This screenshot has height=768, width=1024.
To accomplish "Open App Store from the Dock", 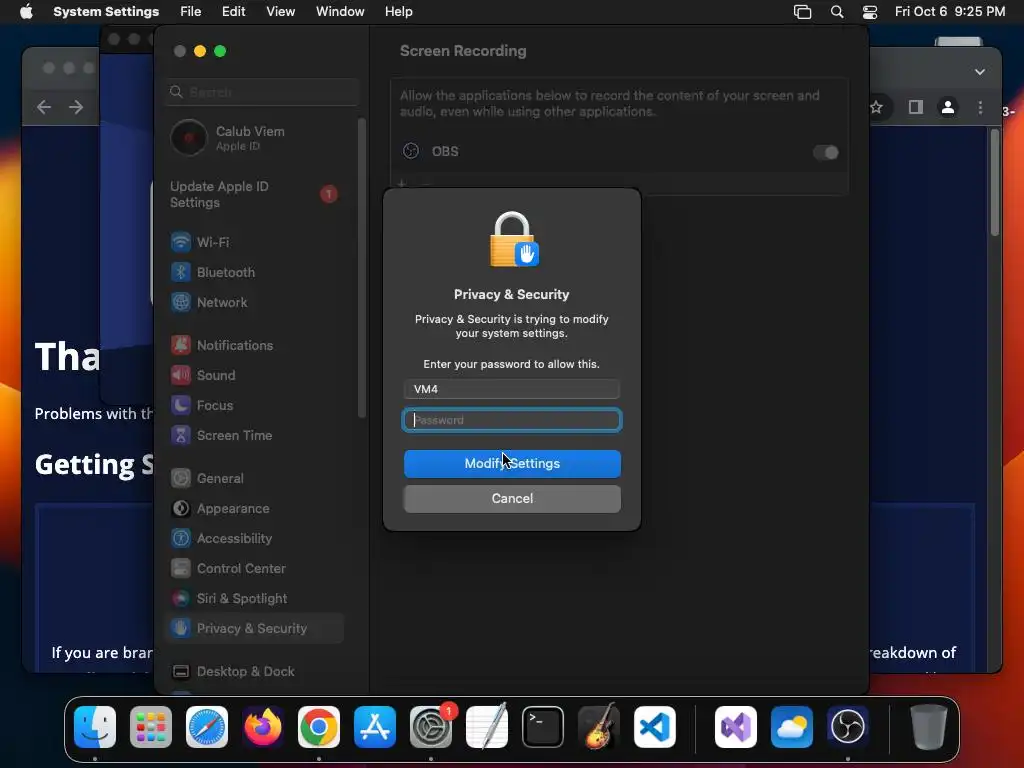I will [x=375, y=727].
